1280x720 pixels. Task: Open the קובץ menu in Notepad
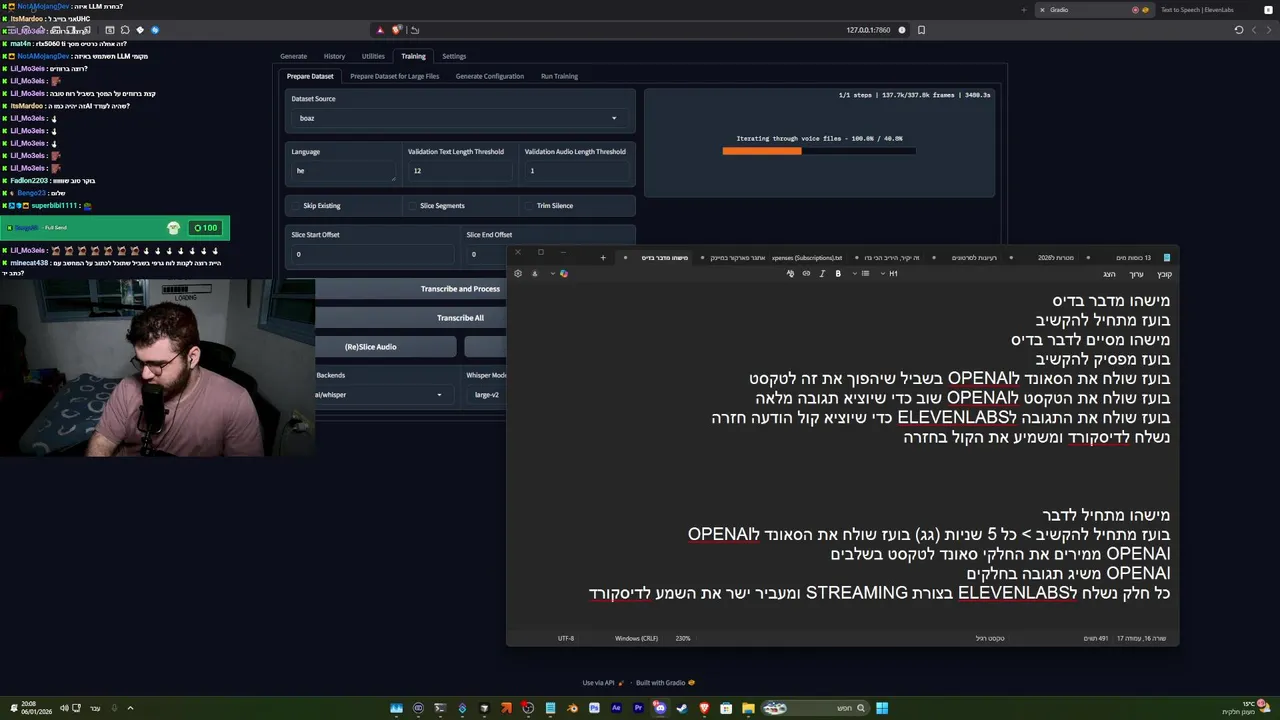pos(1164,274)
